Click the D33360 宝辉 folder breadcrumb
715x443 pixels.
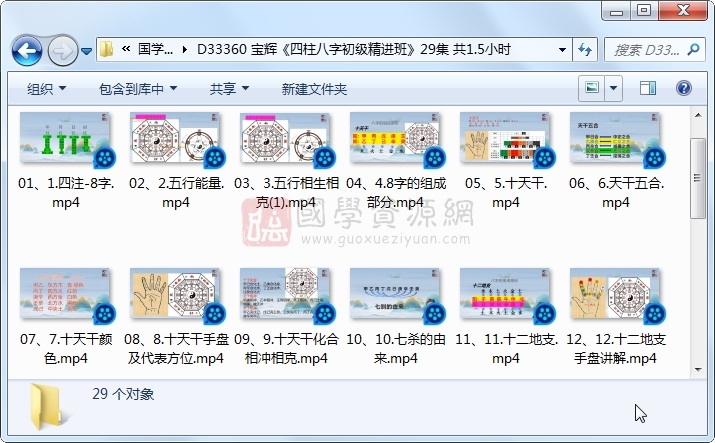[x=353, y=49]
